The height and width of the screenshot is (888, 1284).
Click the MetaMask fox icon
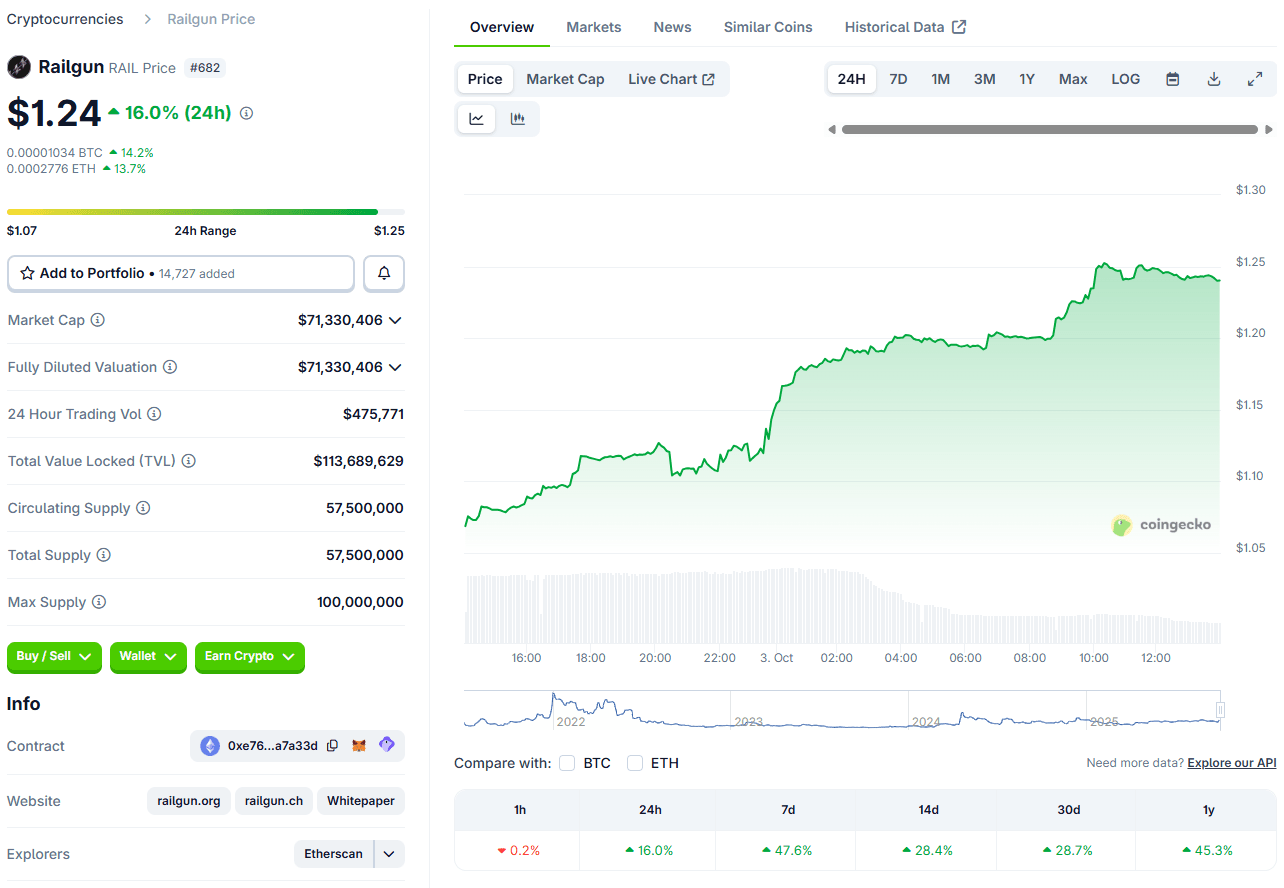[x=359, y=746]
